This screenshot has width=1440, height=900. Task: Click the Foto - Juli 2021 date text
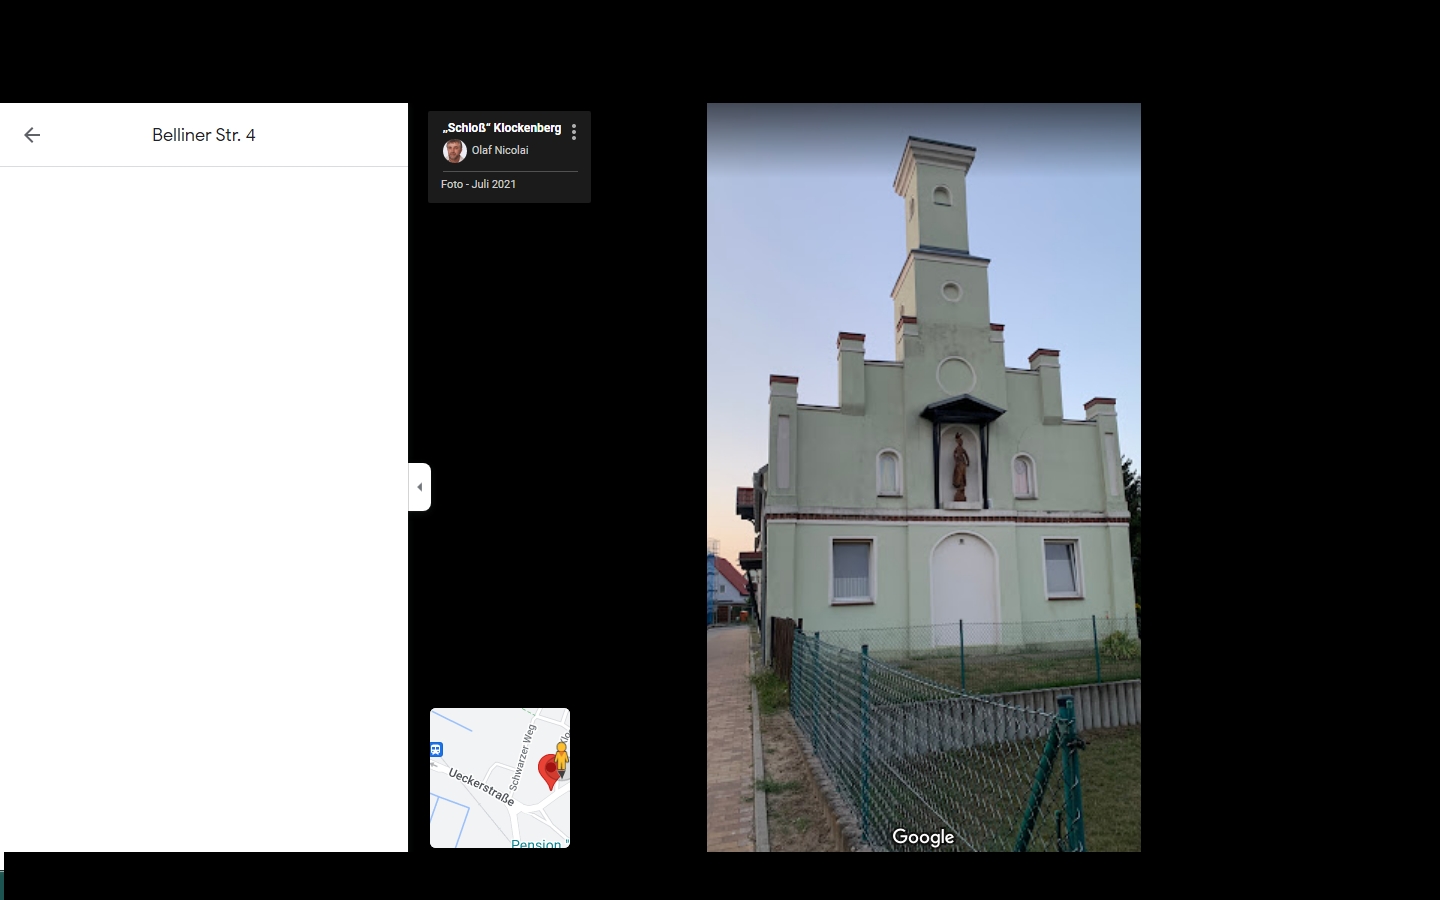[x=479, y=184]
